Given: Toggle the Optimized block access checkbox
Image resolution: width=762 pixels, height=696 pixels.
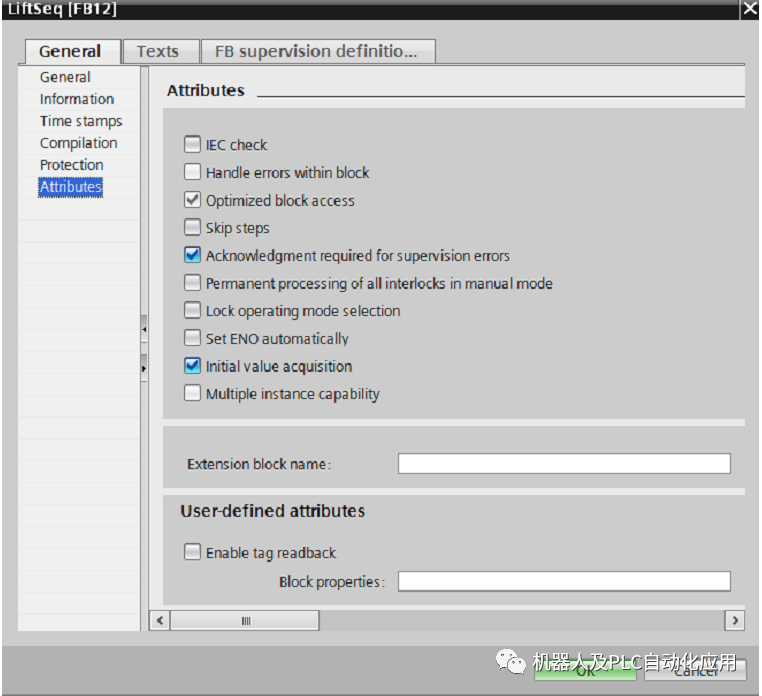Looking at the screenshot, I should (192, 200).
